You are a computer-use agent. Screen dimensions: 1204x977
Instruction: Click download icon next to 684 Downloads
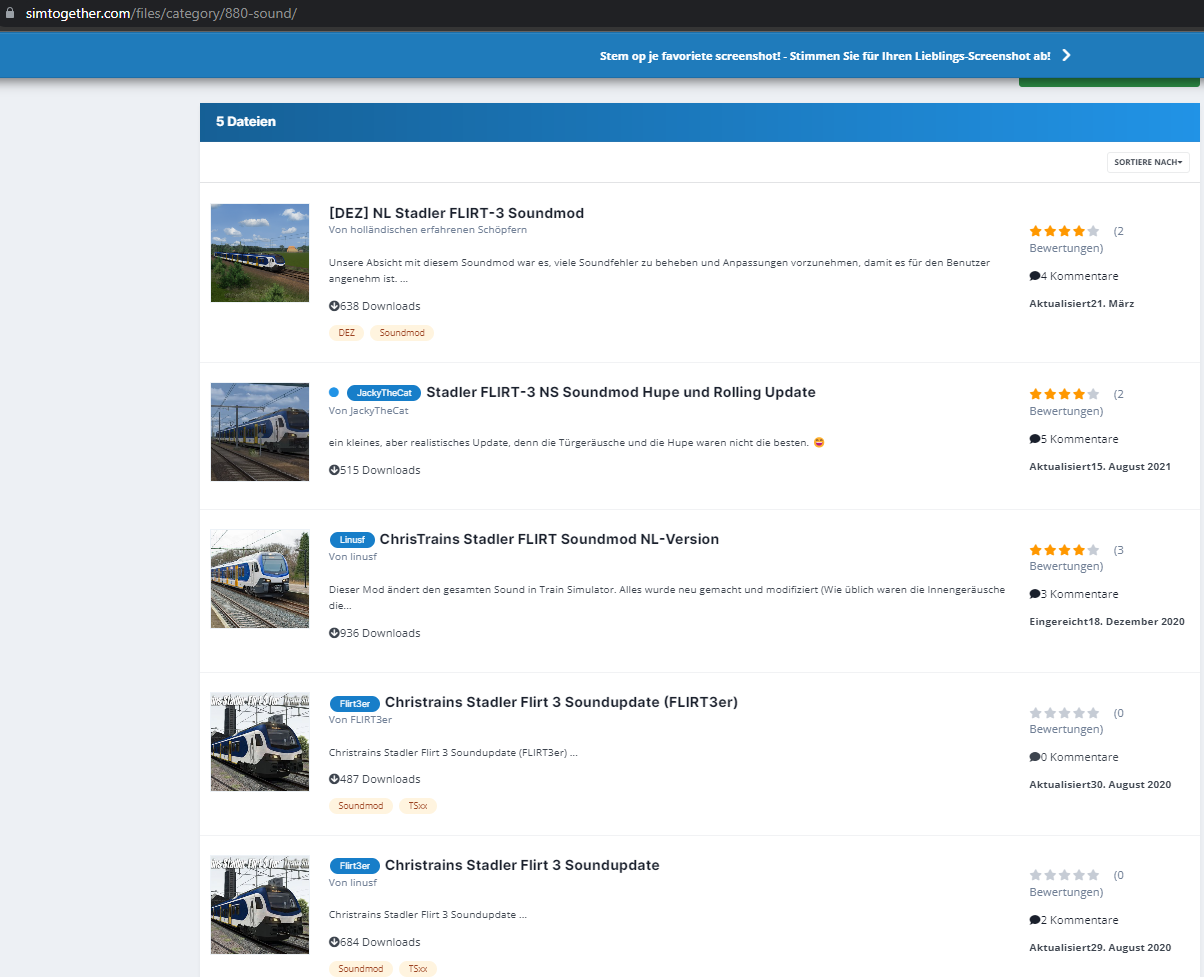[334, 942]
